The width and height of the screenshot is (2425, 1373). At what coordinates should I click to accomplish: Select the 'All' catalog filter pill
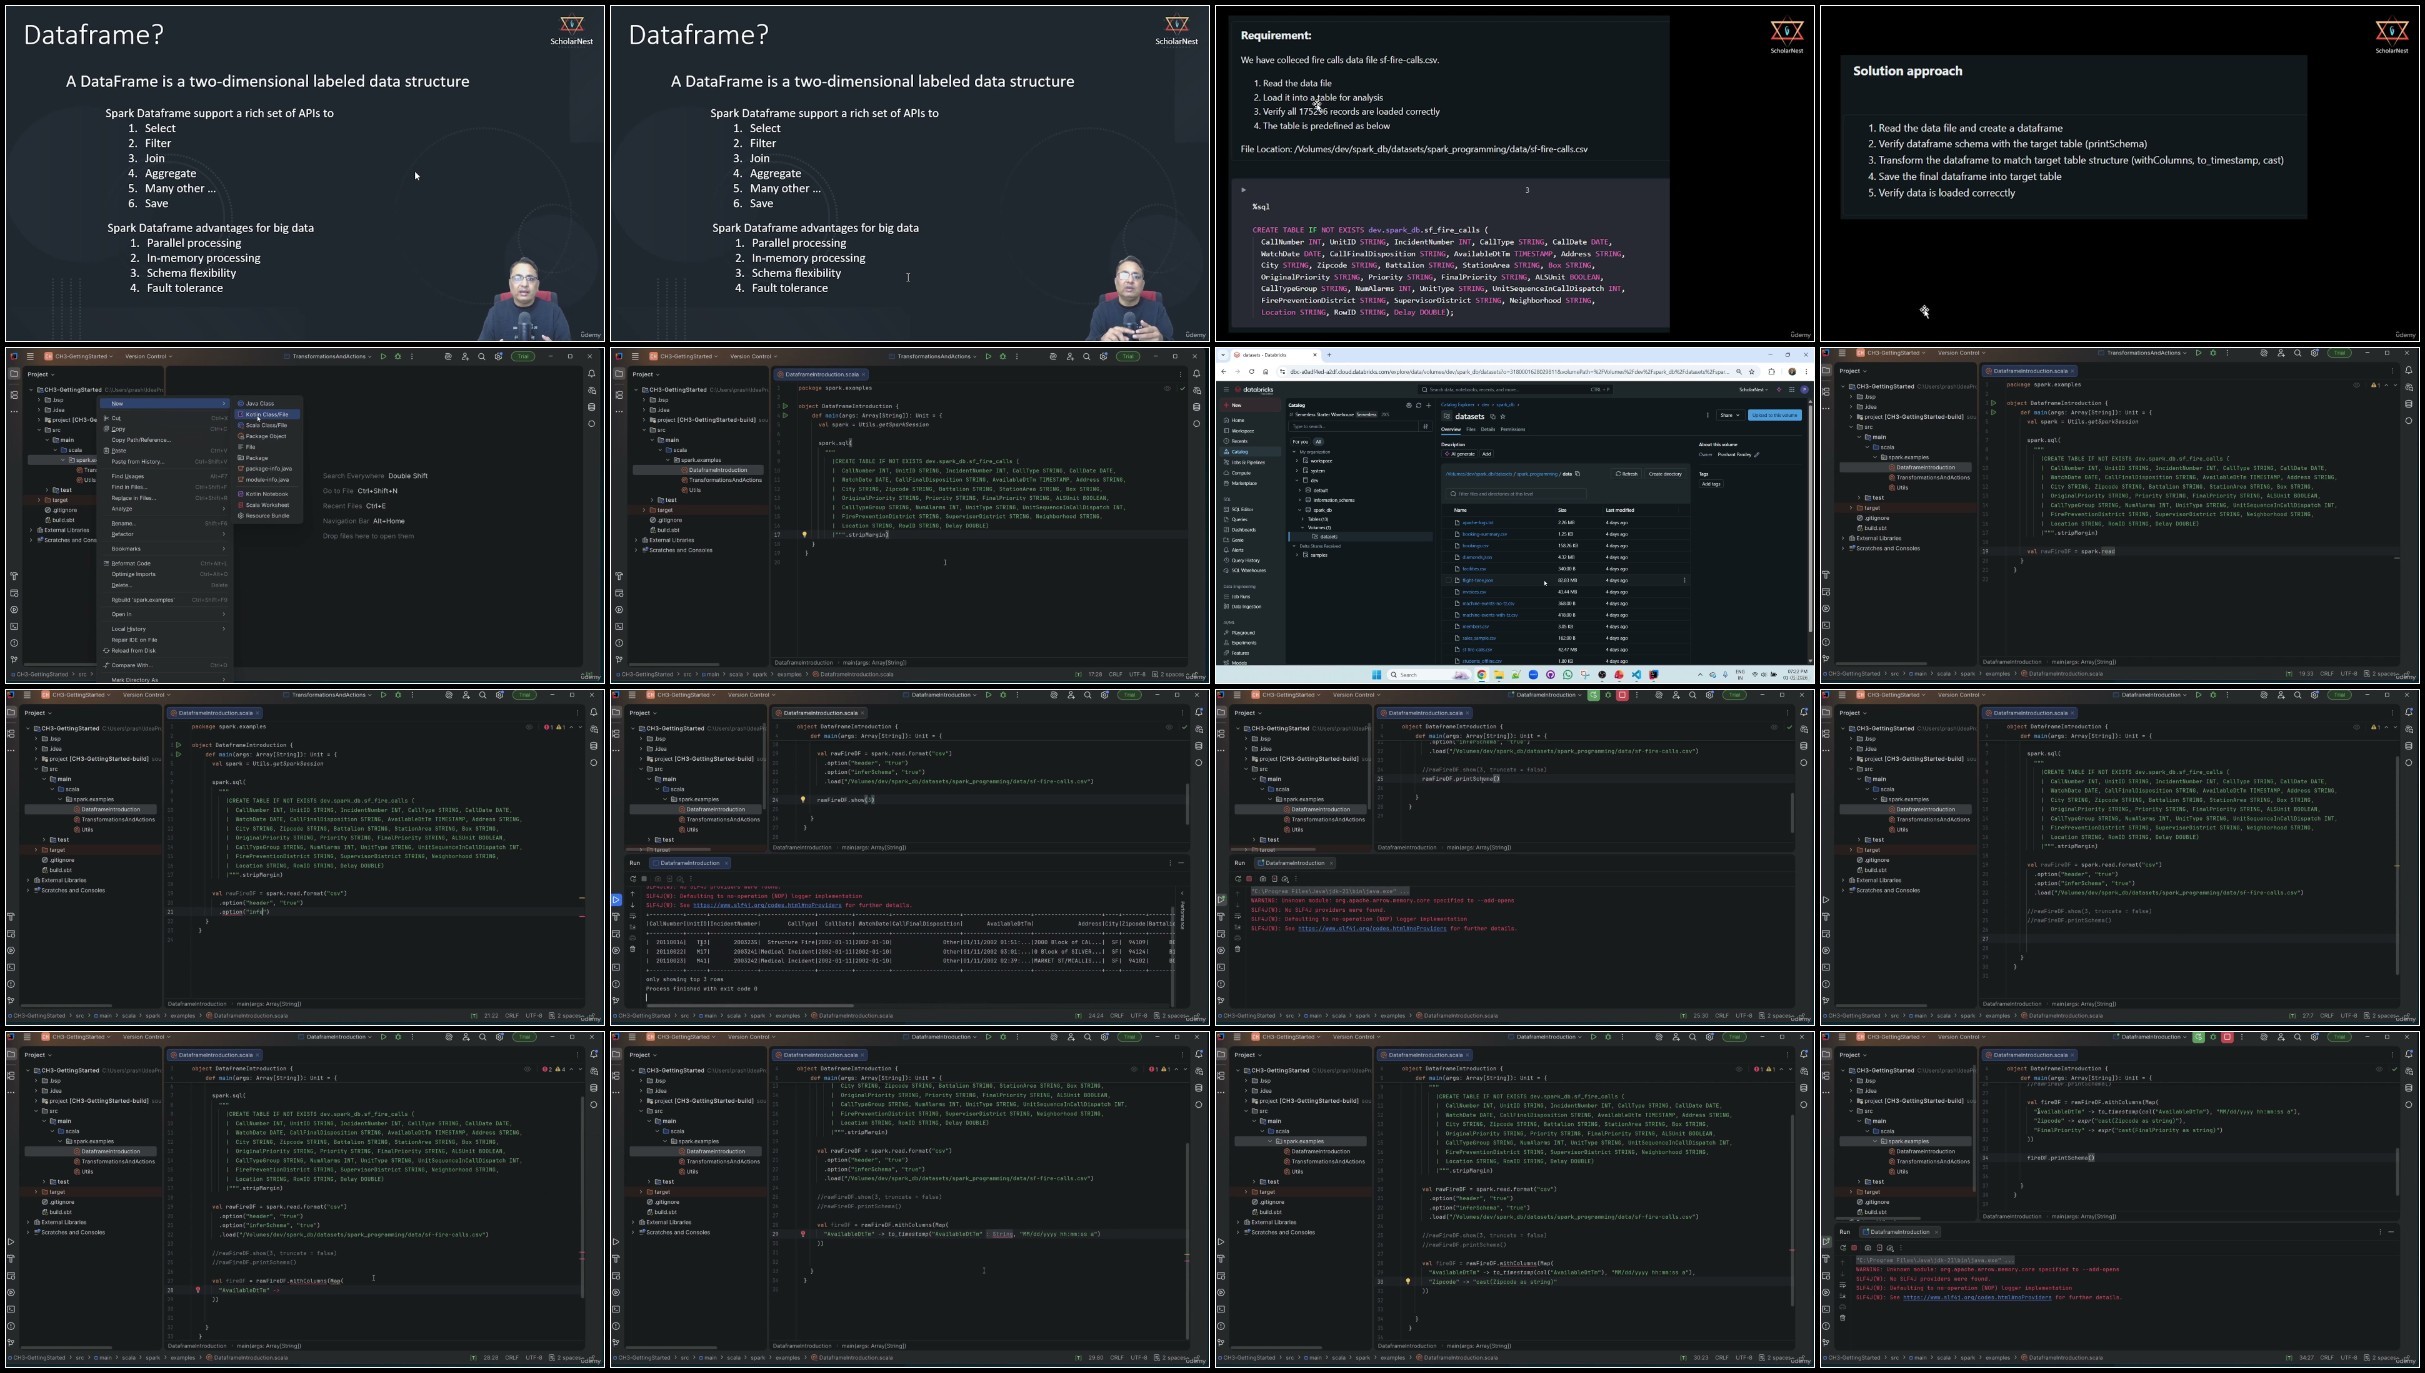pyautogui.click(x=1318, y=442)
